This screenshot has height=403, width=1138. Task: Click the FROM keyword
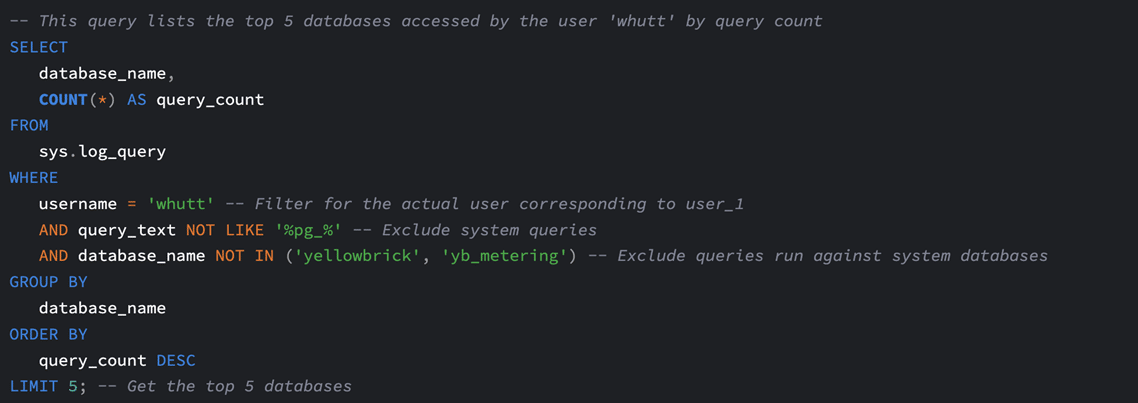[x=29, y=126]
